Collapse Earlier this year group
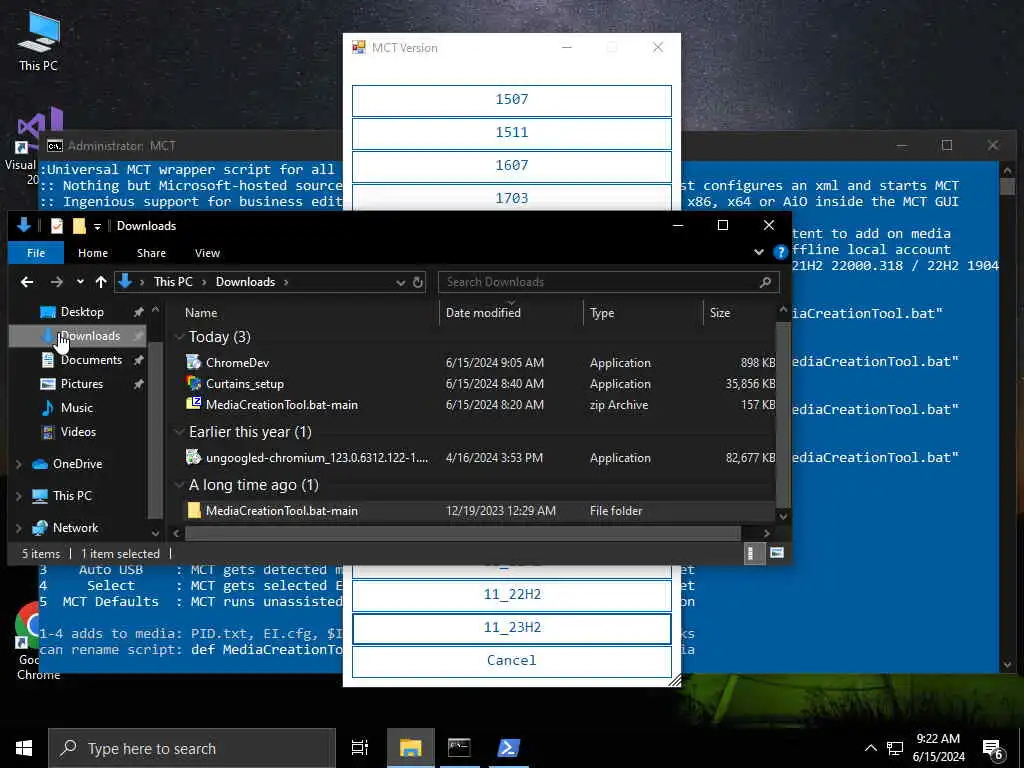1024x768 pixels. (179, 432)
